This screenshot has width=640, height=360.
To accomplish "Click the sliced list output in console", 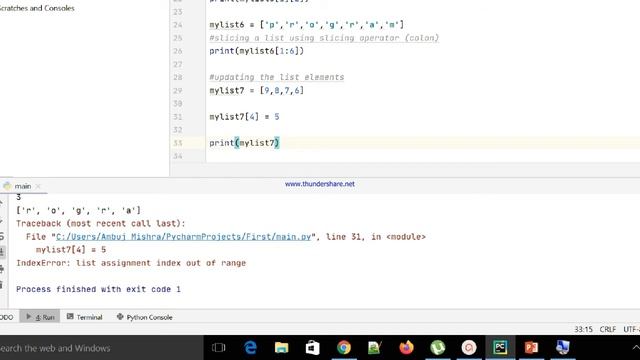I will [x=78, y=211].
